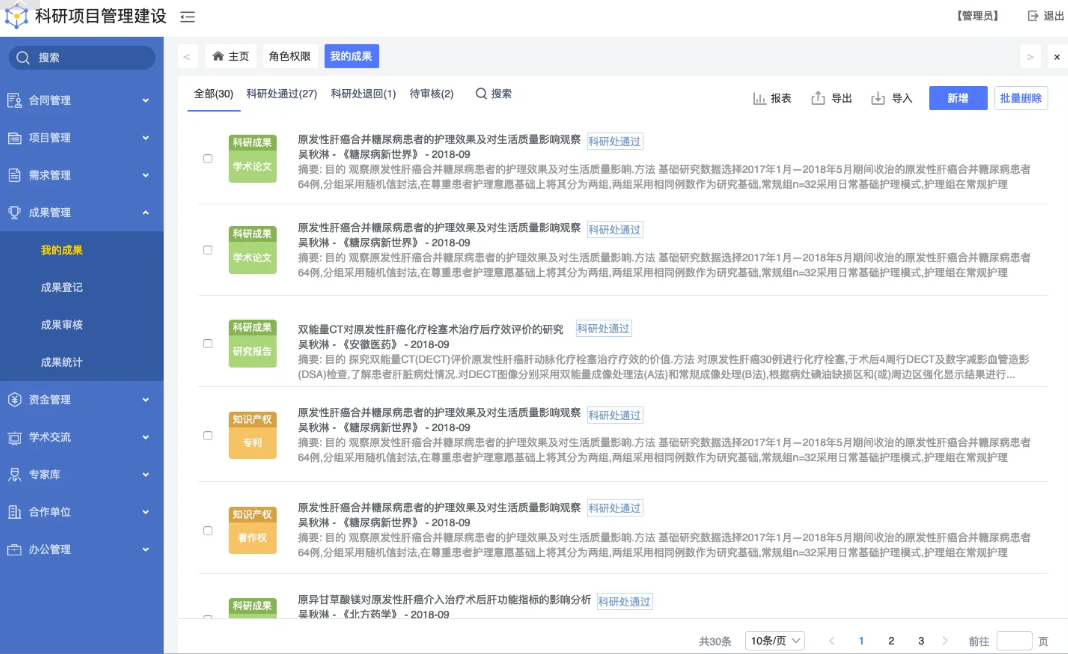Click the 办公管理 briefcase icon
Screen dimensions: 1068x654
pos(14,549)
